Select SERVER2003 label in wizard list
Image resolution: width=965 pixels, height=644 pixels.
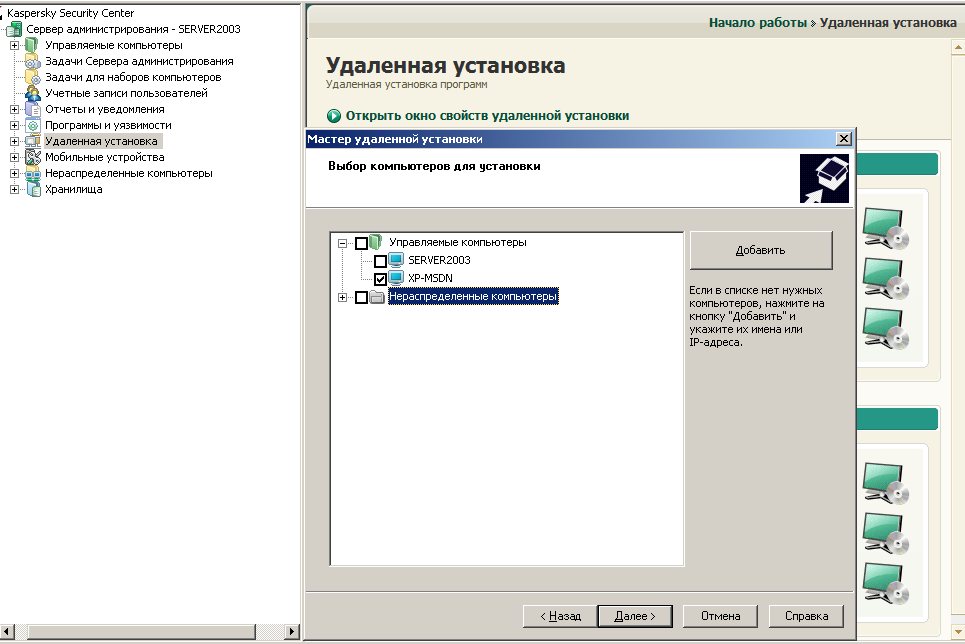click(x=439, y=260)
